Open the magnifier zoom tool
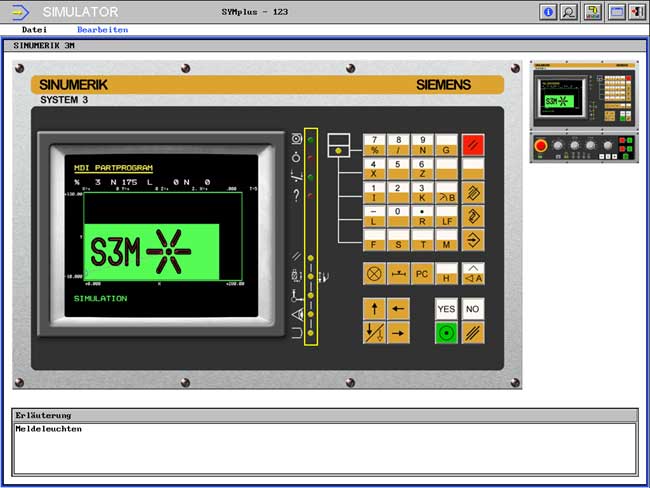The image size is (650, 488). (x=569, y=12)
